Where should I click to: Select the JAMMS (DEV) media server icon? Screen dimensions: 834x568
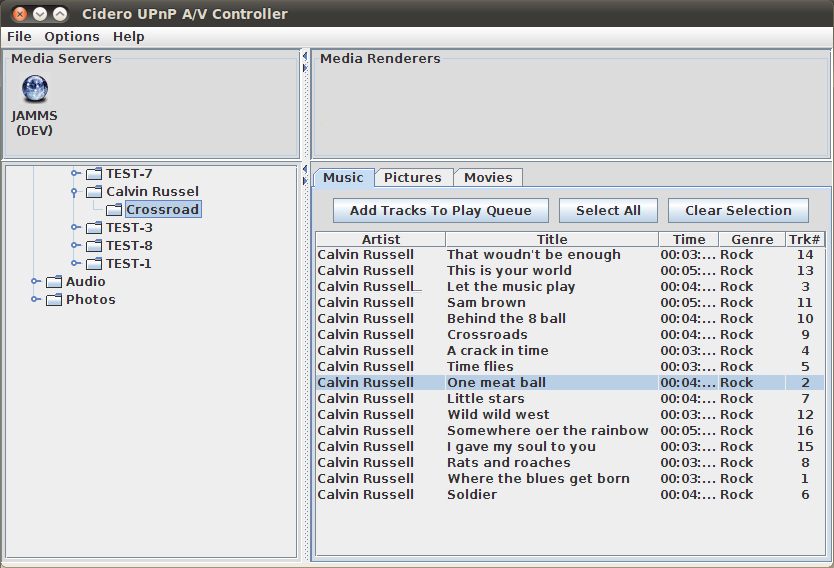tap(35, 88)
